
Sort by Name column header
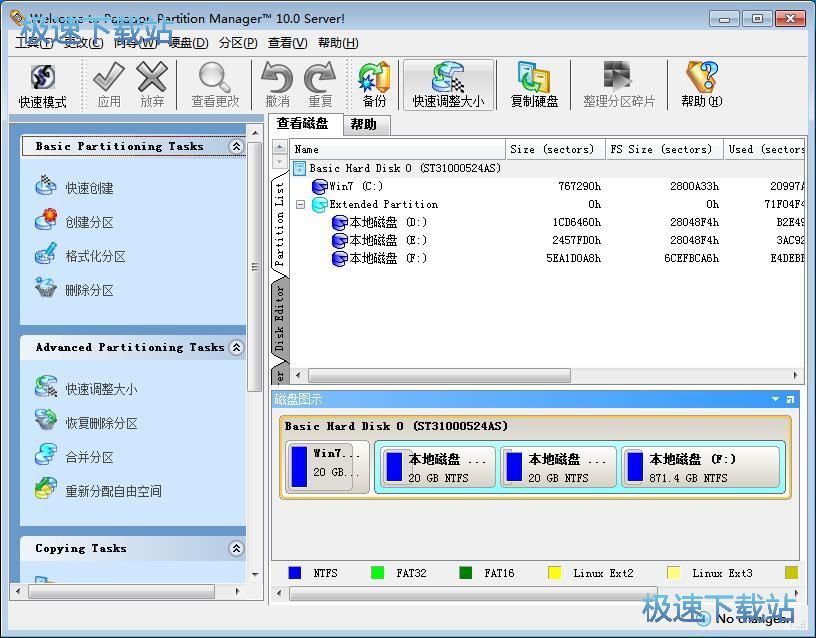(x=397, y=149)
